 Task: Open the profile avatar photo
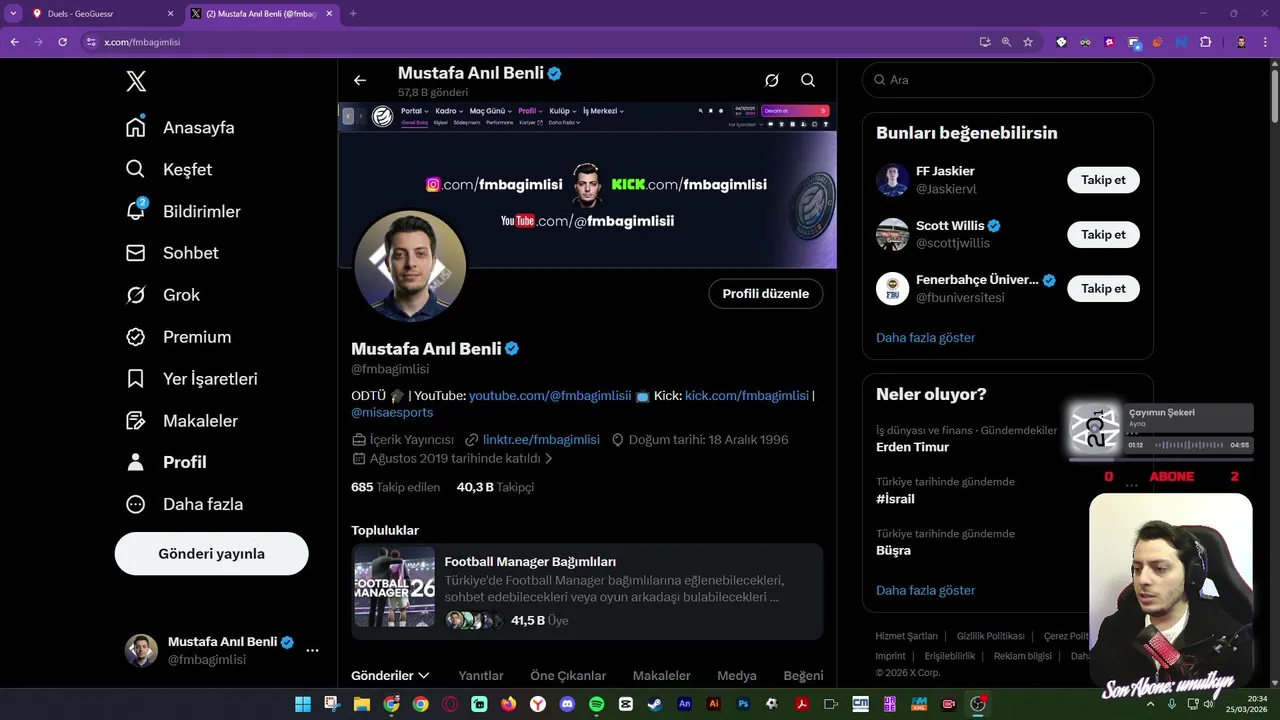[x=410, y=266]
